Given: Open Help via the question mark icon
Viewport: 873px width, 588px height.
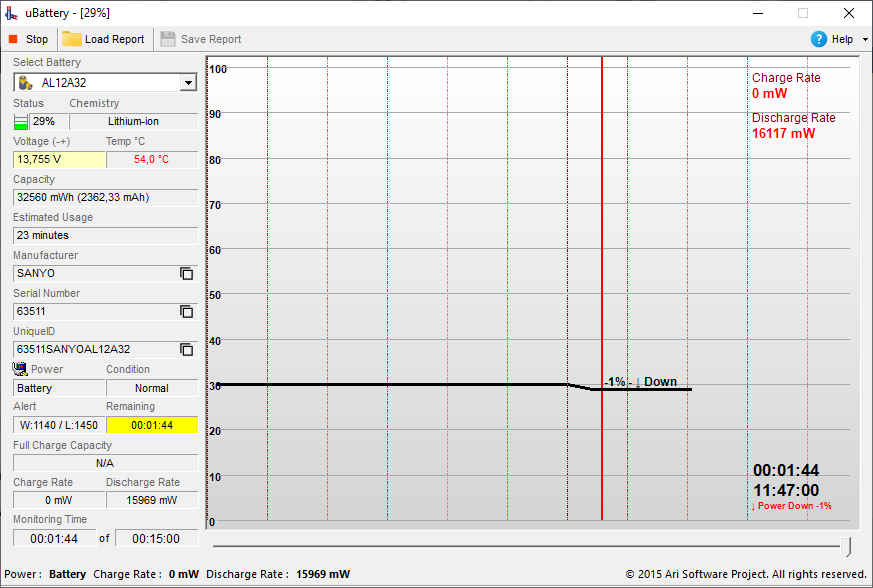Looking at the screenshot, I should [818, 39].
